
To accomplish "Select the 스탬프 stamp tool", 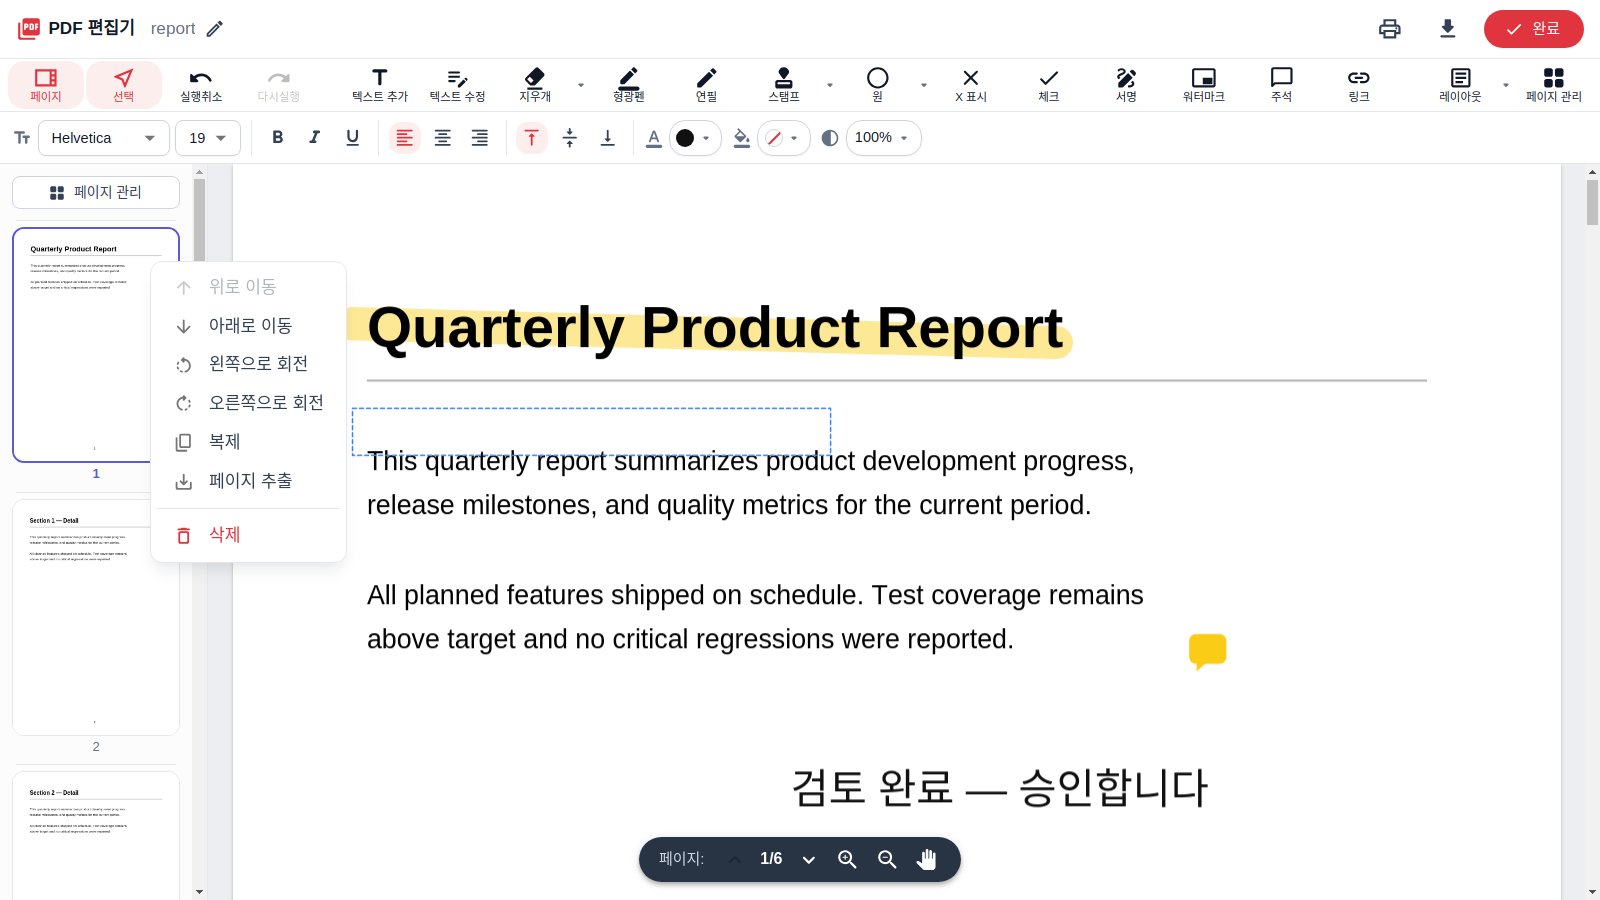I will (784, 85).
